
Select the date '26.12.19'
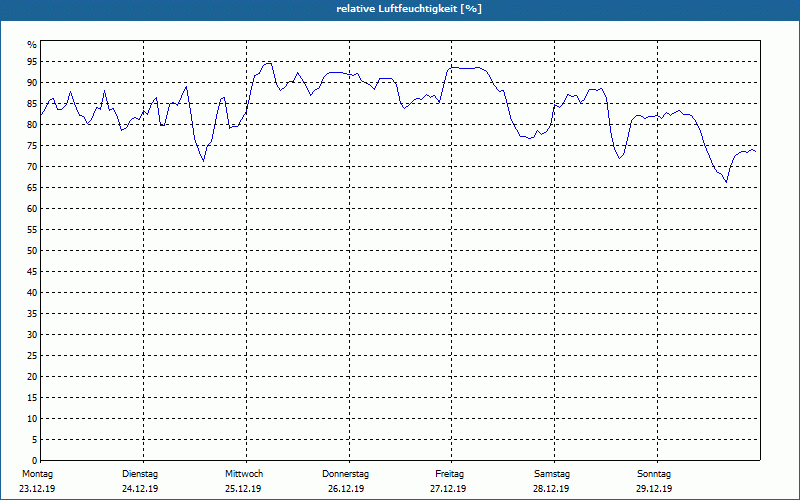(346, 489)
